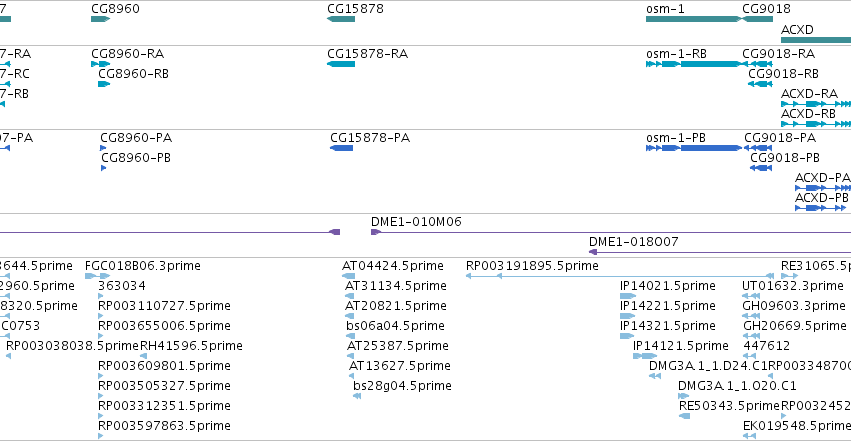
Task: Select the osm-1-RB transcript glyph
Action: (x=694, y=64)
